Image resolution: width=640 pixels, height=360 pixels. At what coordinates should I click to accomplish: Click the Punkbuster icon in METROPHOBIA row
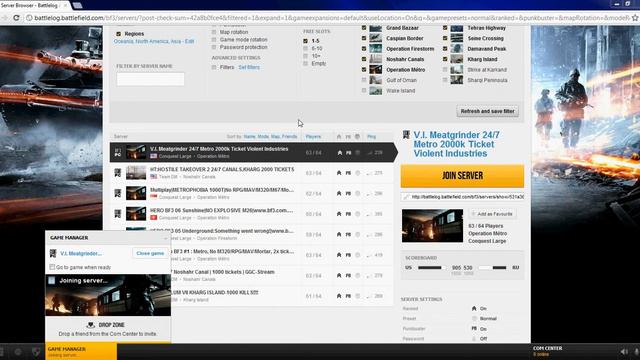point(348,193)
